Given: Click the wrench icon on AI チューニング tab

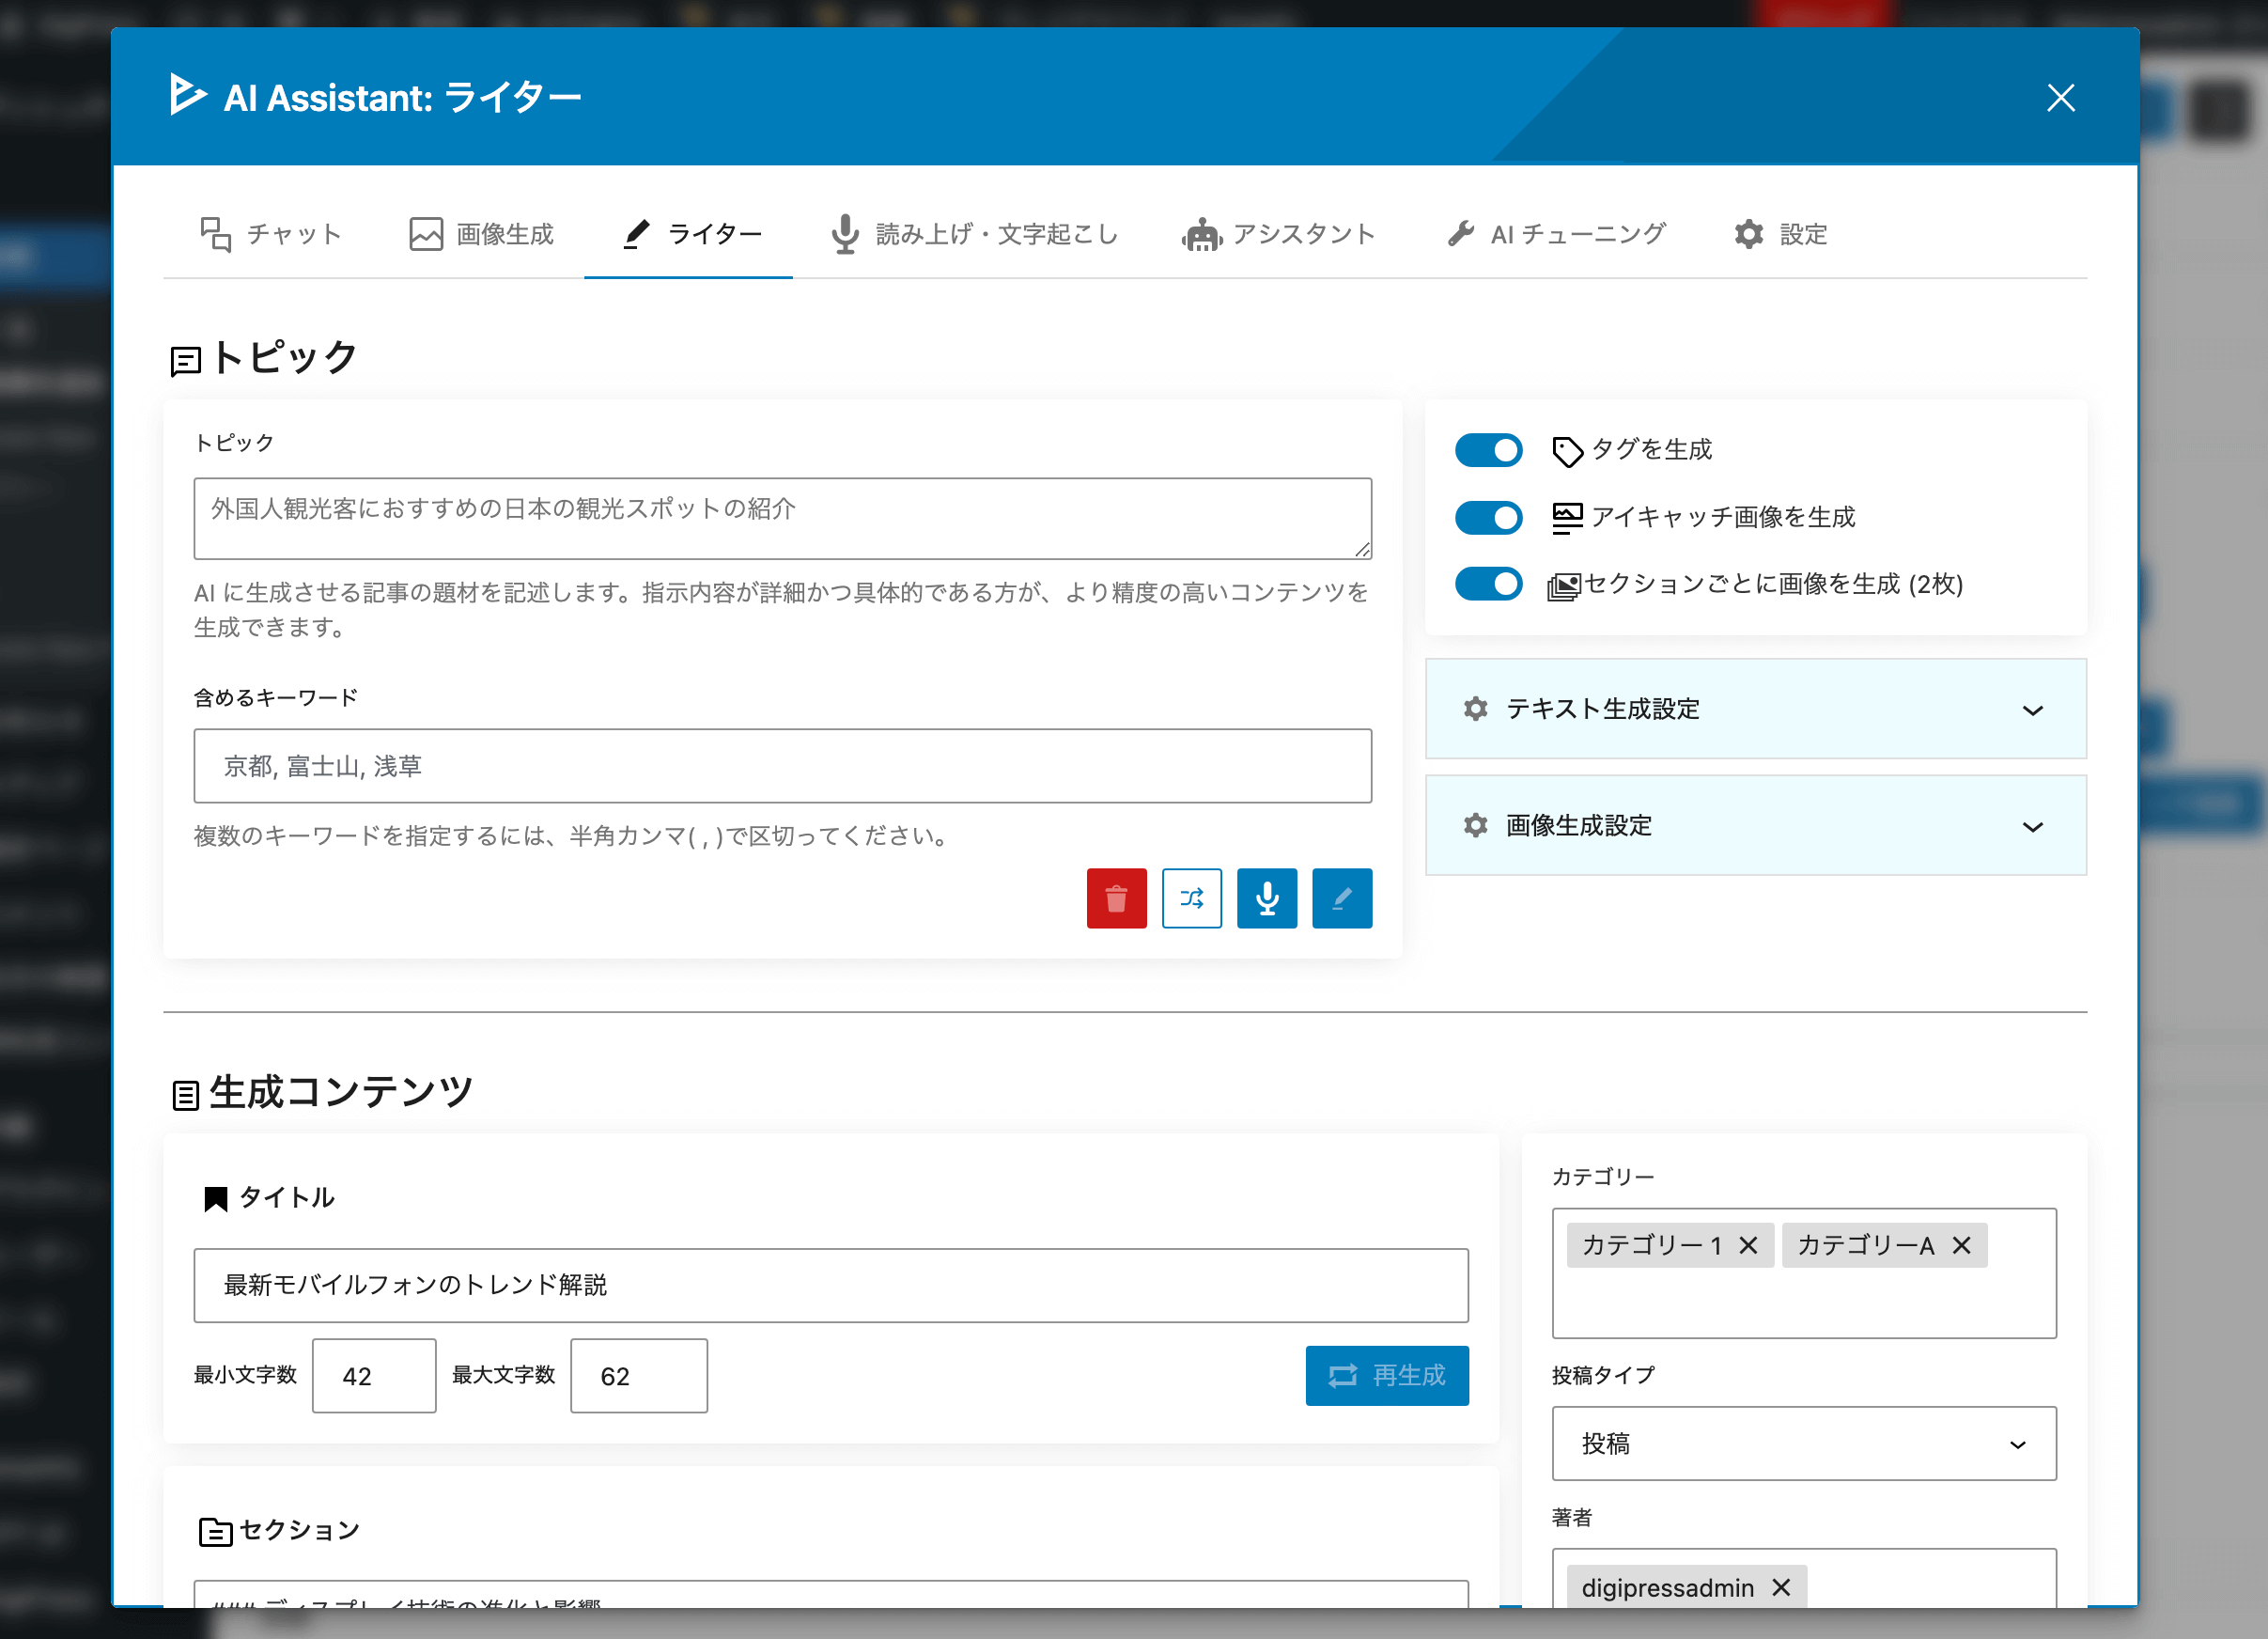Looking at the screenshot, I should pos(1460,234).
